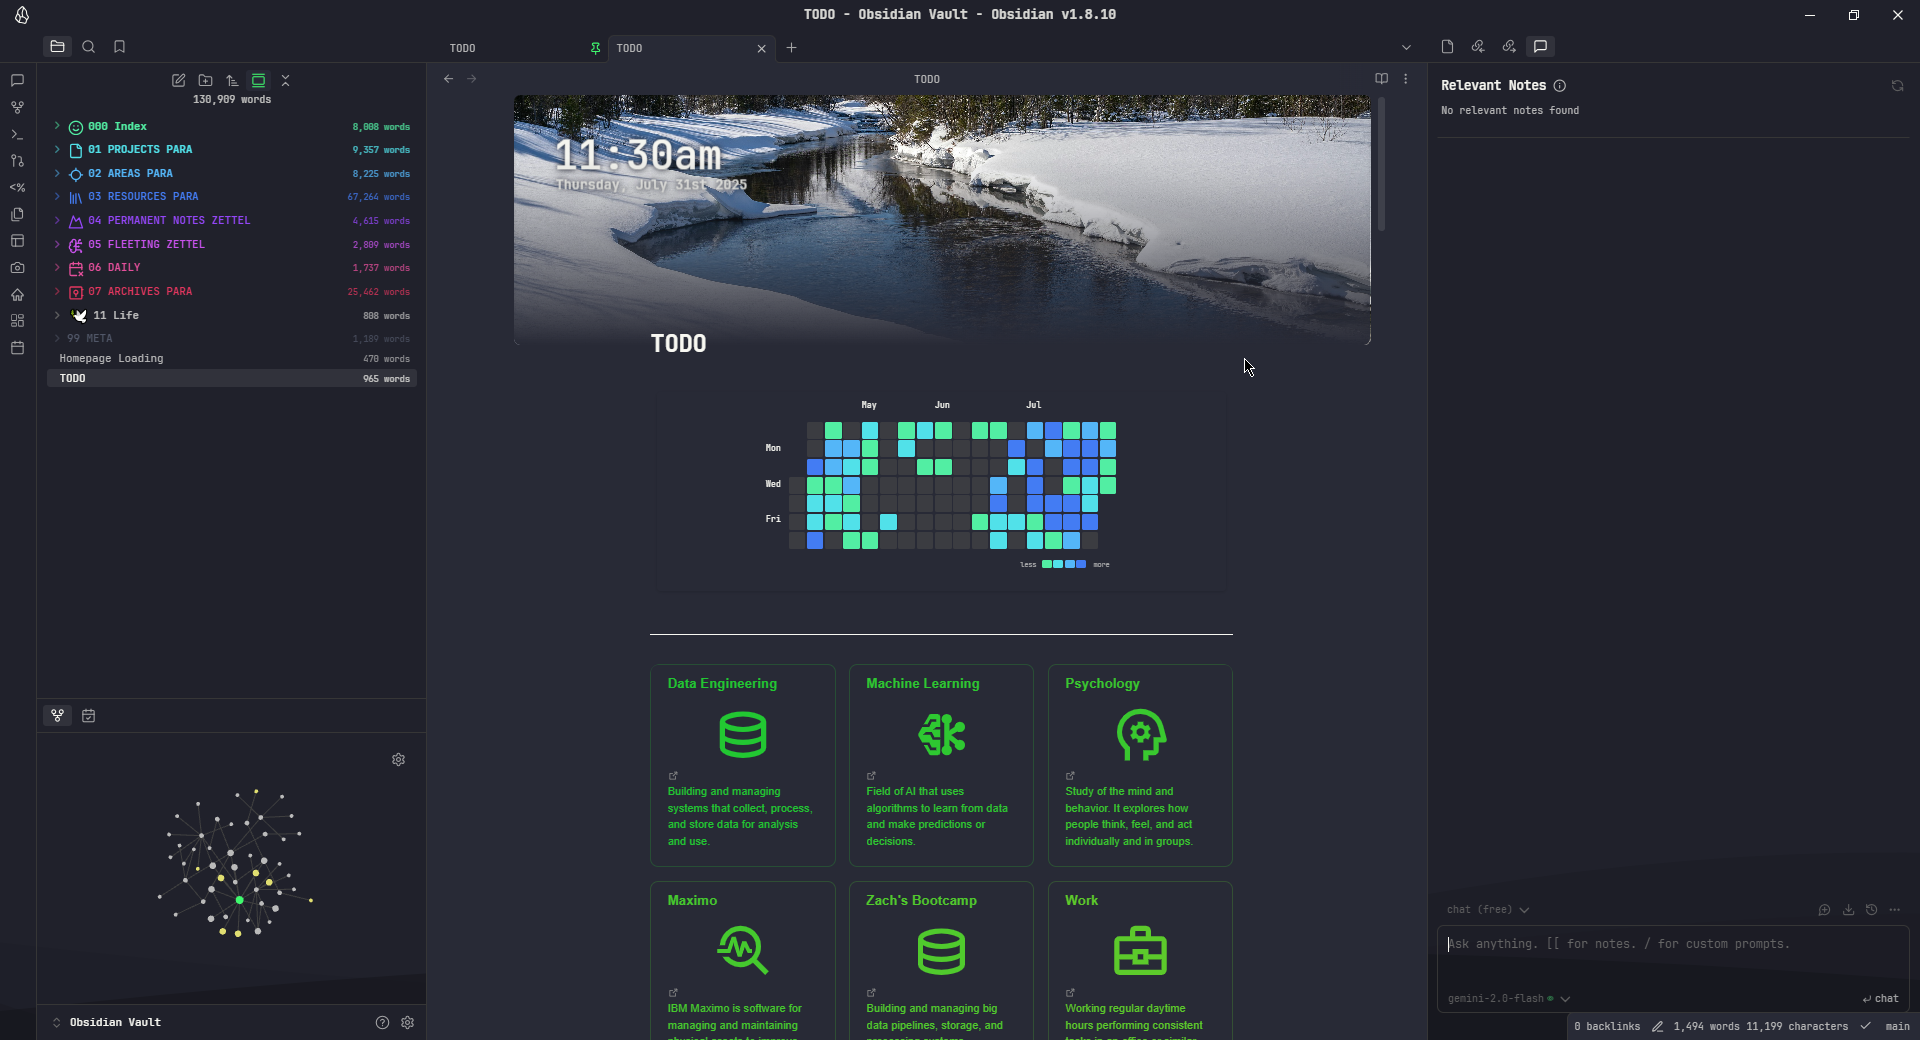Send message with chat button
This screenshot has height=1040, width=1920.
pyautogui.click(x=1880, y=999)
